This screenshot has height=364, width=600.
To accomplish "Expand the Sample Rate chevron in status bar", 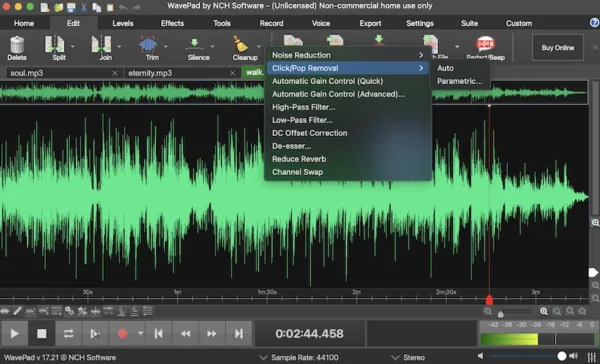I will [x=263, y=357].
